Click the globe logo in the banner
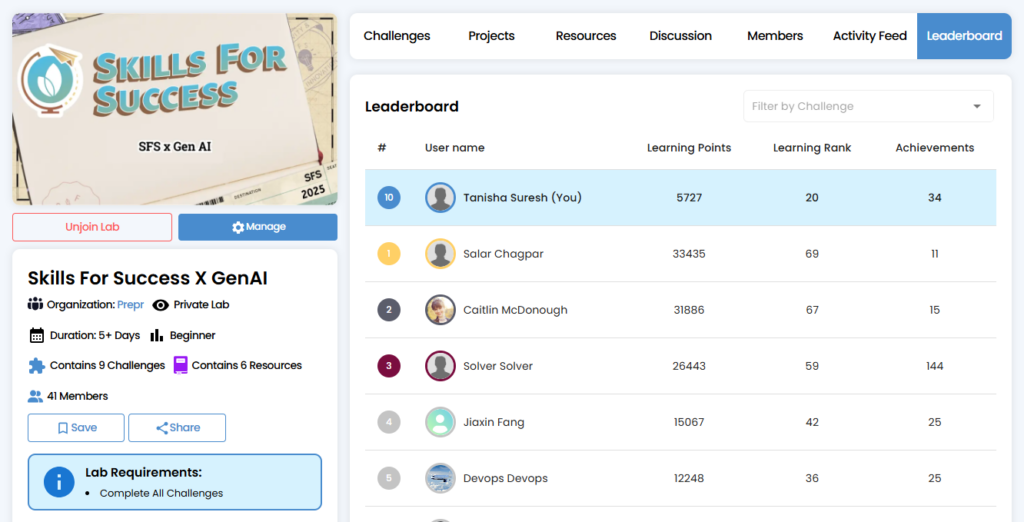This screenshot has width=1024, height=522. (x=51, y=80)
